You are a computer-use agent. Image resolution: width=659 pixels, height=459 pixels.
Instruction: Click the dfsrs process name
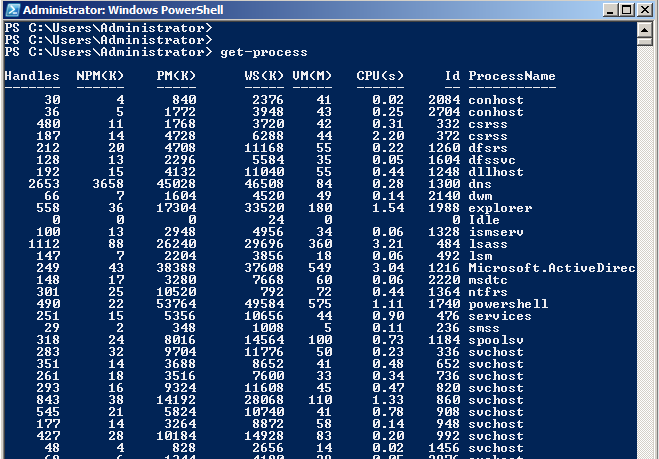click(488, 148)
